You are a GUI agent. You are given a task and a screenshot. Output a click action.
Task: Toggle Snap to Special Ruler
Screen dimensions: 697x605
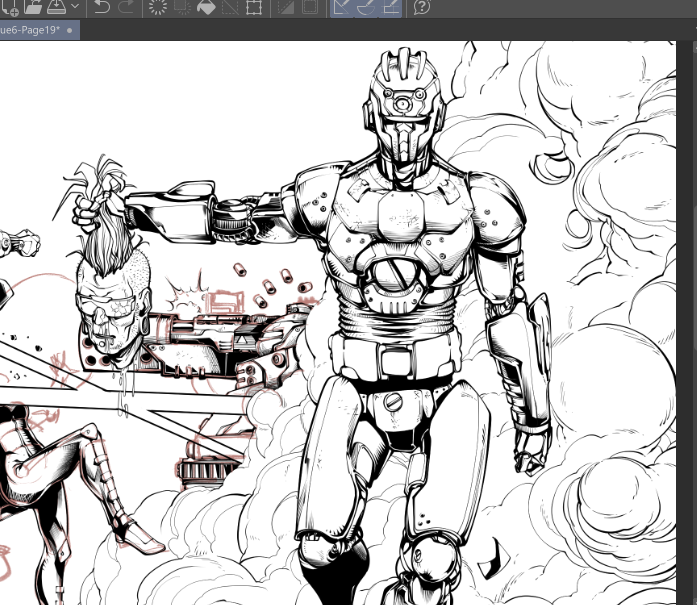366,7
